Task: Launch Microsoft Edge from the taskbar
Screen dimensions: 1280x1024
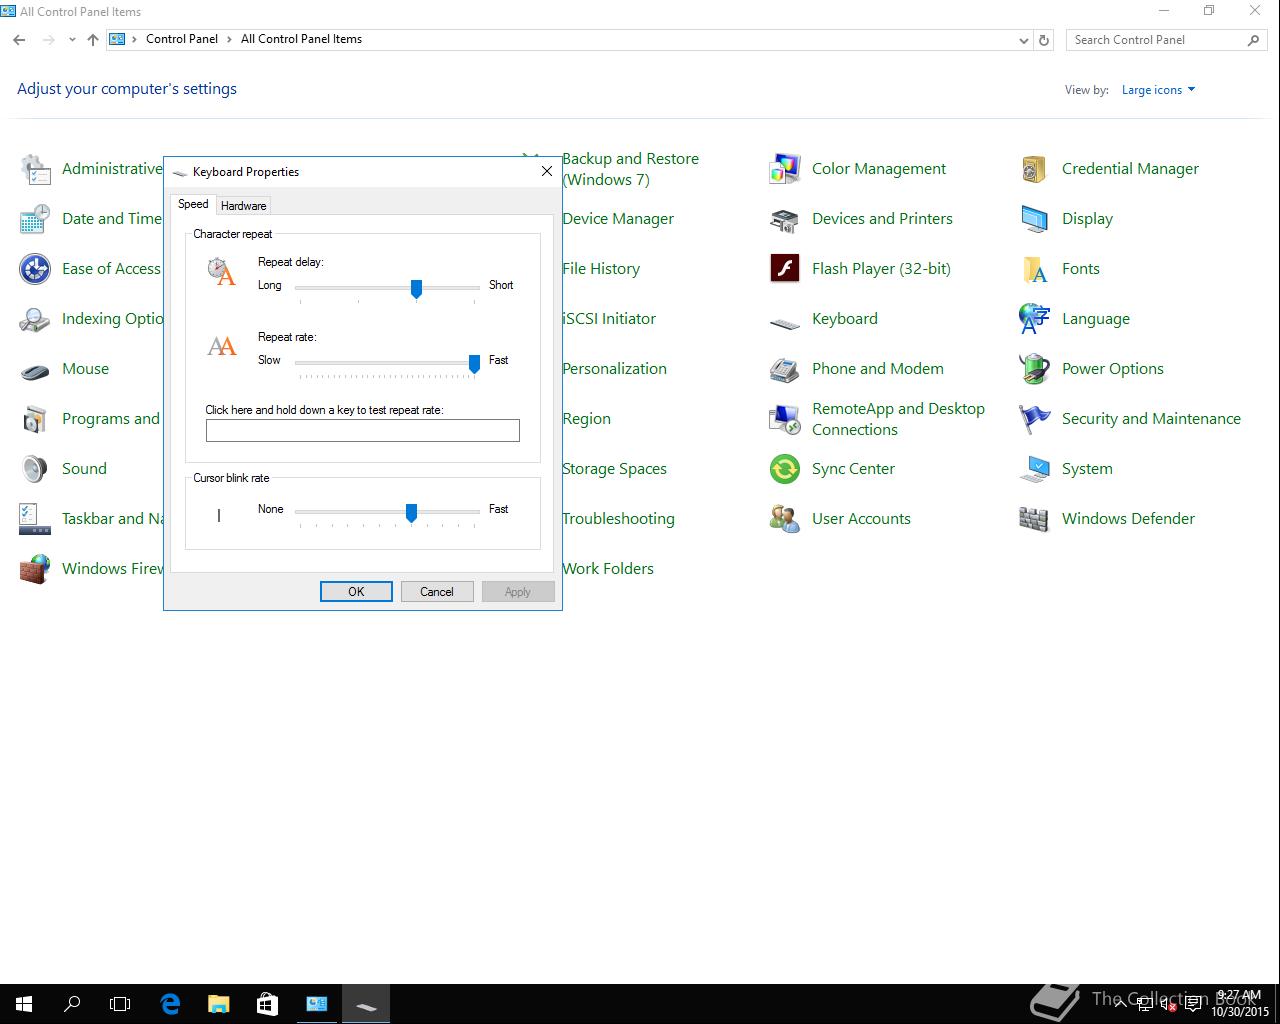Action: [x=170, y=1003]
